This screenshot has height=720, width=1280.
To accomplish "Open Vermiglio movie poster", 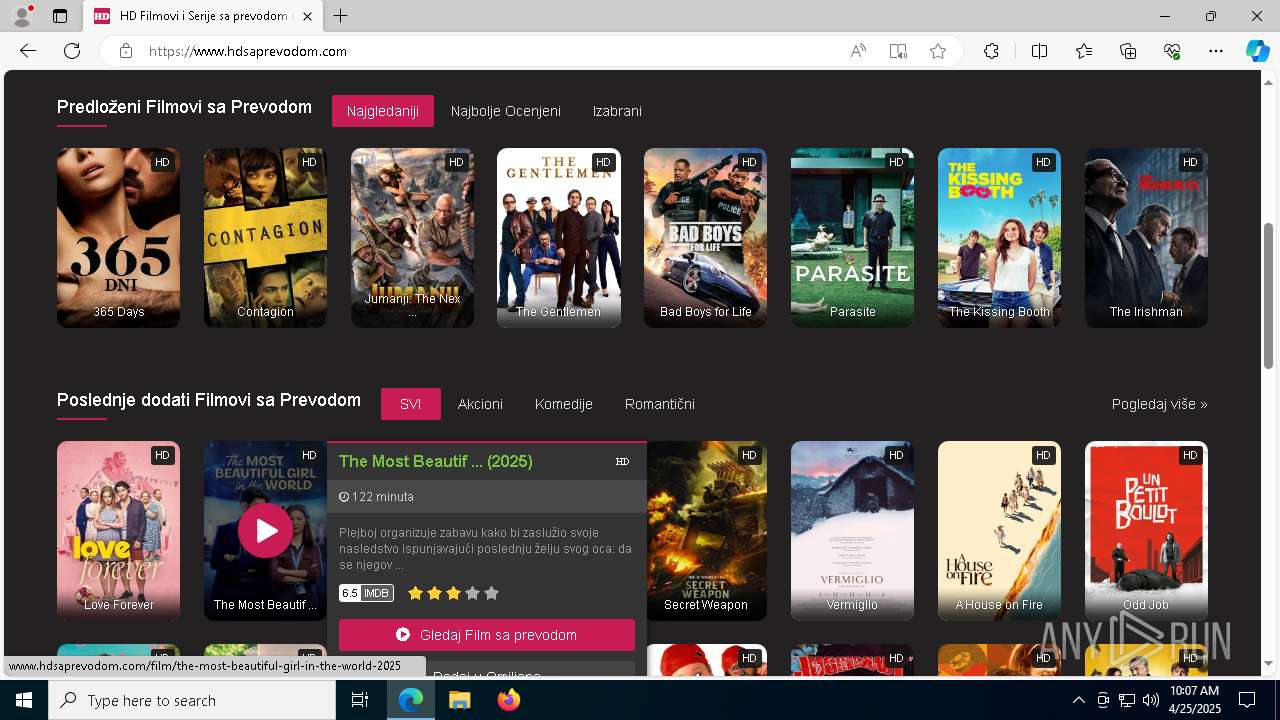I will pos(853,531).
